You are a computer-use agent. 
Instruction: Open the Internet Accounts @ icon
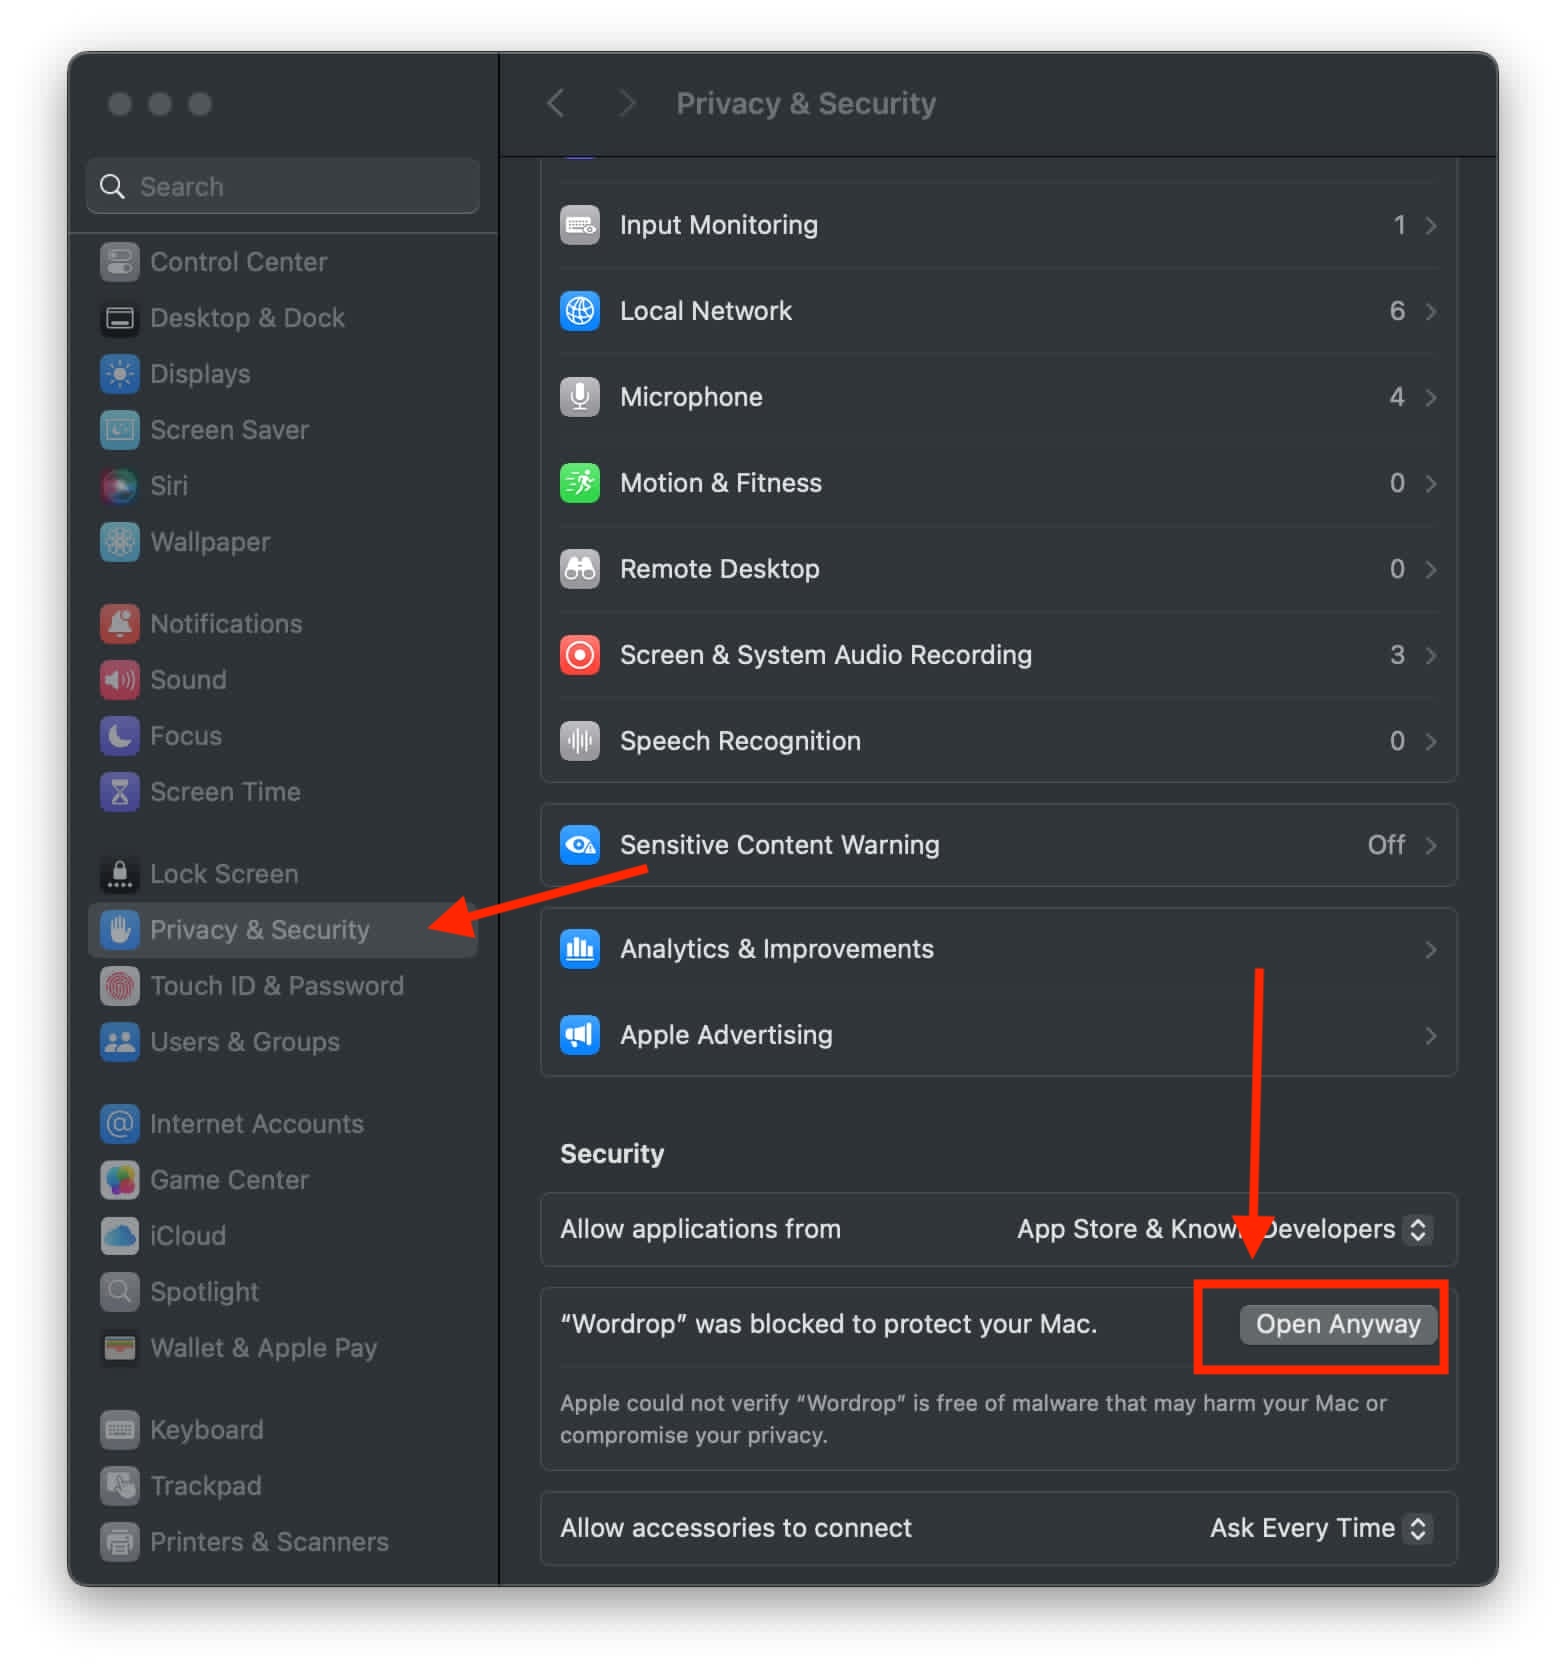119,1124
